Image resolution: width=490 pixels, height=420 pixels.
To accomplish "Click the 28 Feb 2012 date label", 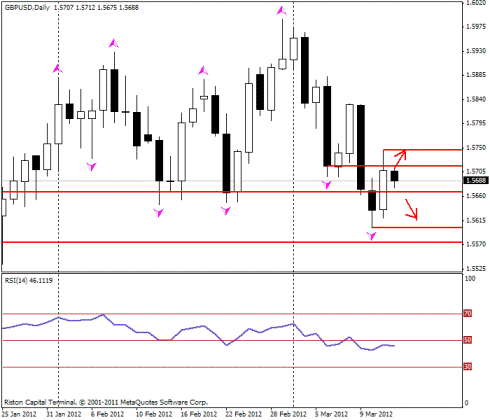I will pos(288,414).
